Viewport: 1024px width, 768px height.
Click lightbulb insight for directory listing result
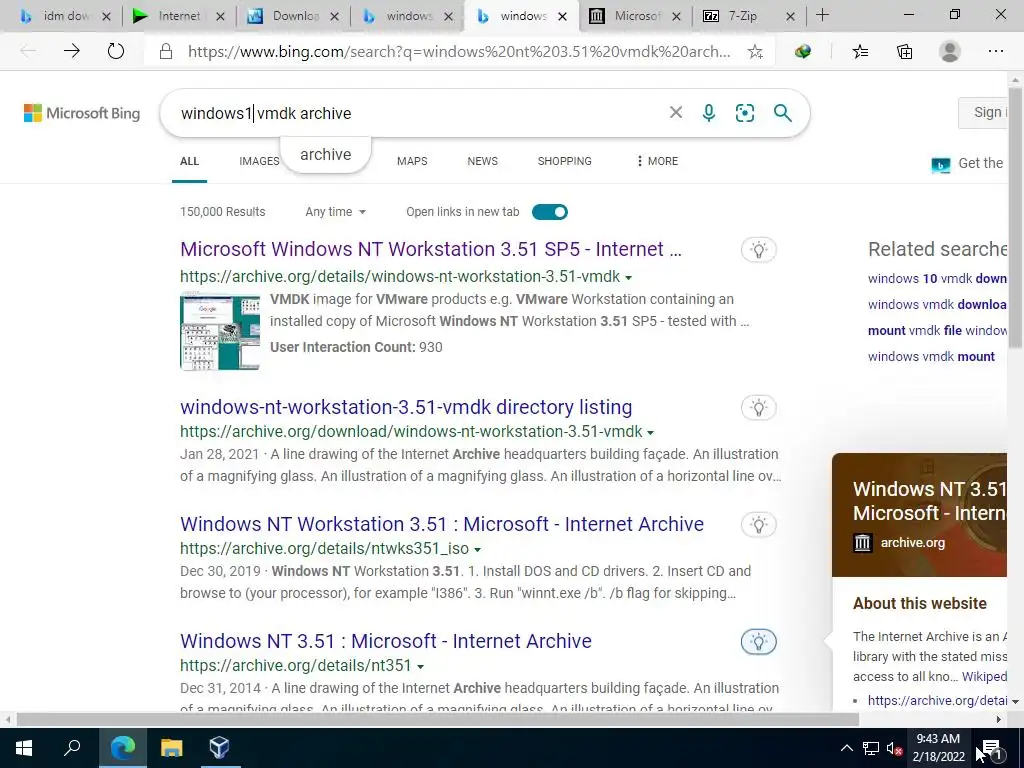(x=758, y=408)
